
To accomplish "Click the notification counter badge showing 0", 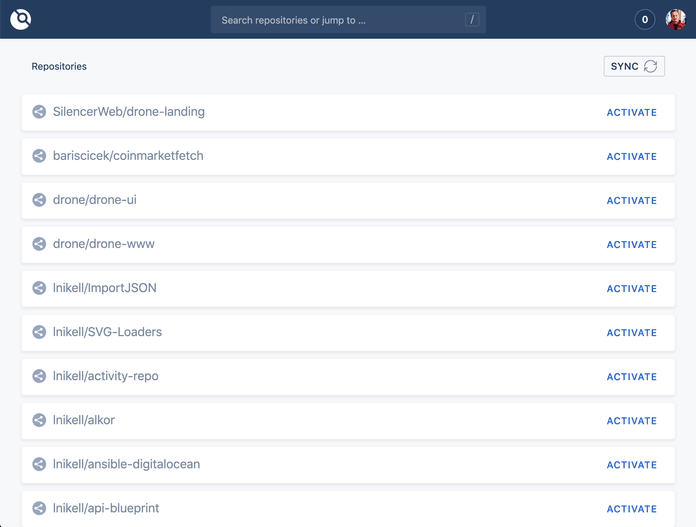I will pyautogui.click(x=645, y=19).
